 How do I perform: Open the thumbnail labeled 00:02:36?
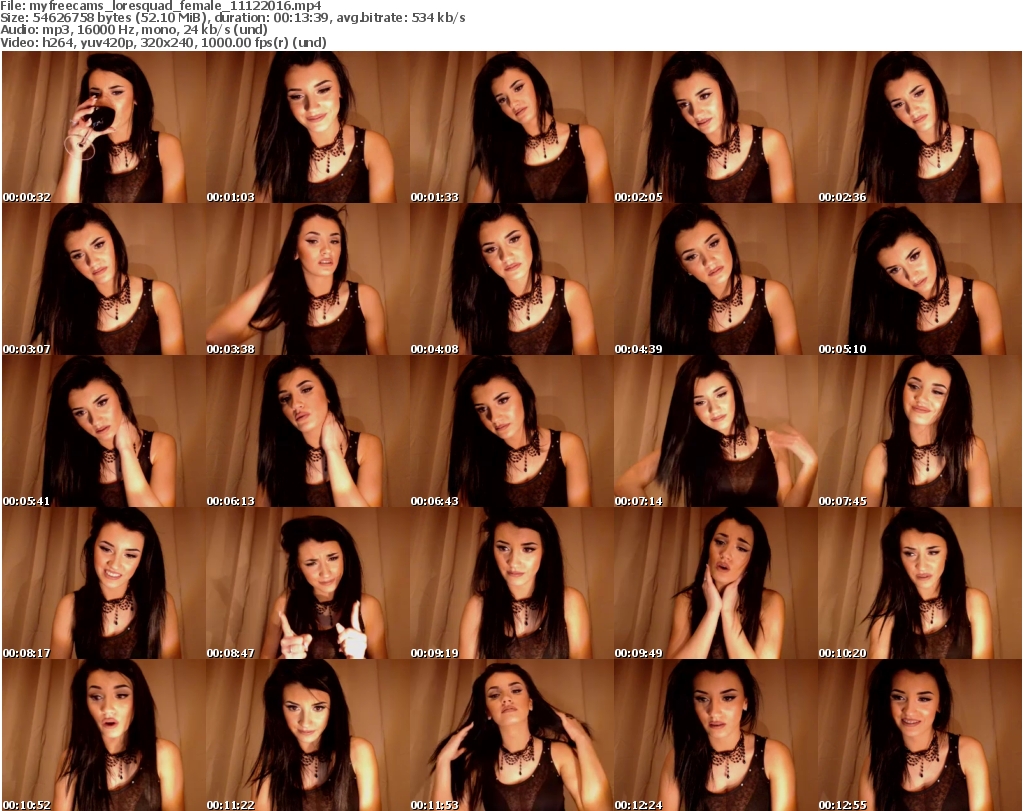(x=919, y=127)
